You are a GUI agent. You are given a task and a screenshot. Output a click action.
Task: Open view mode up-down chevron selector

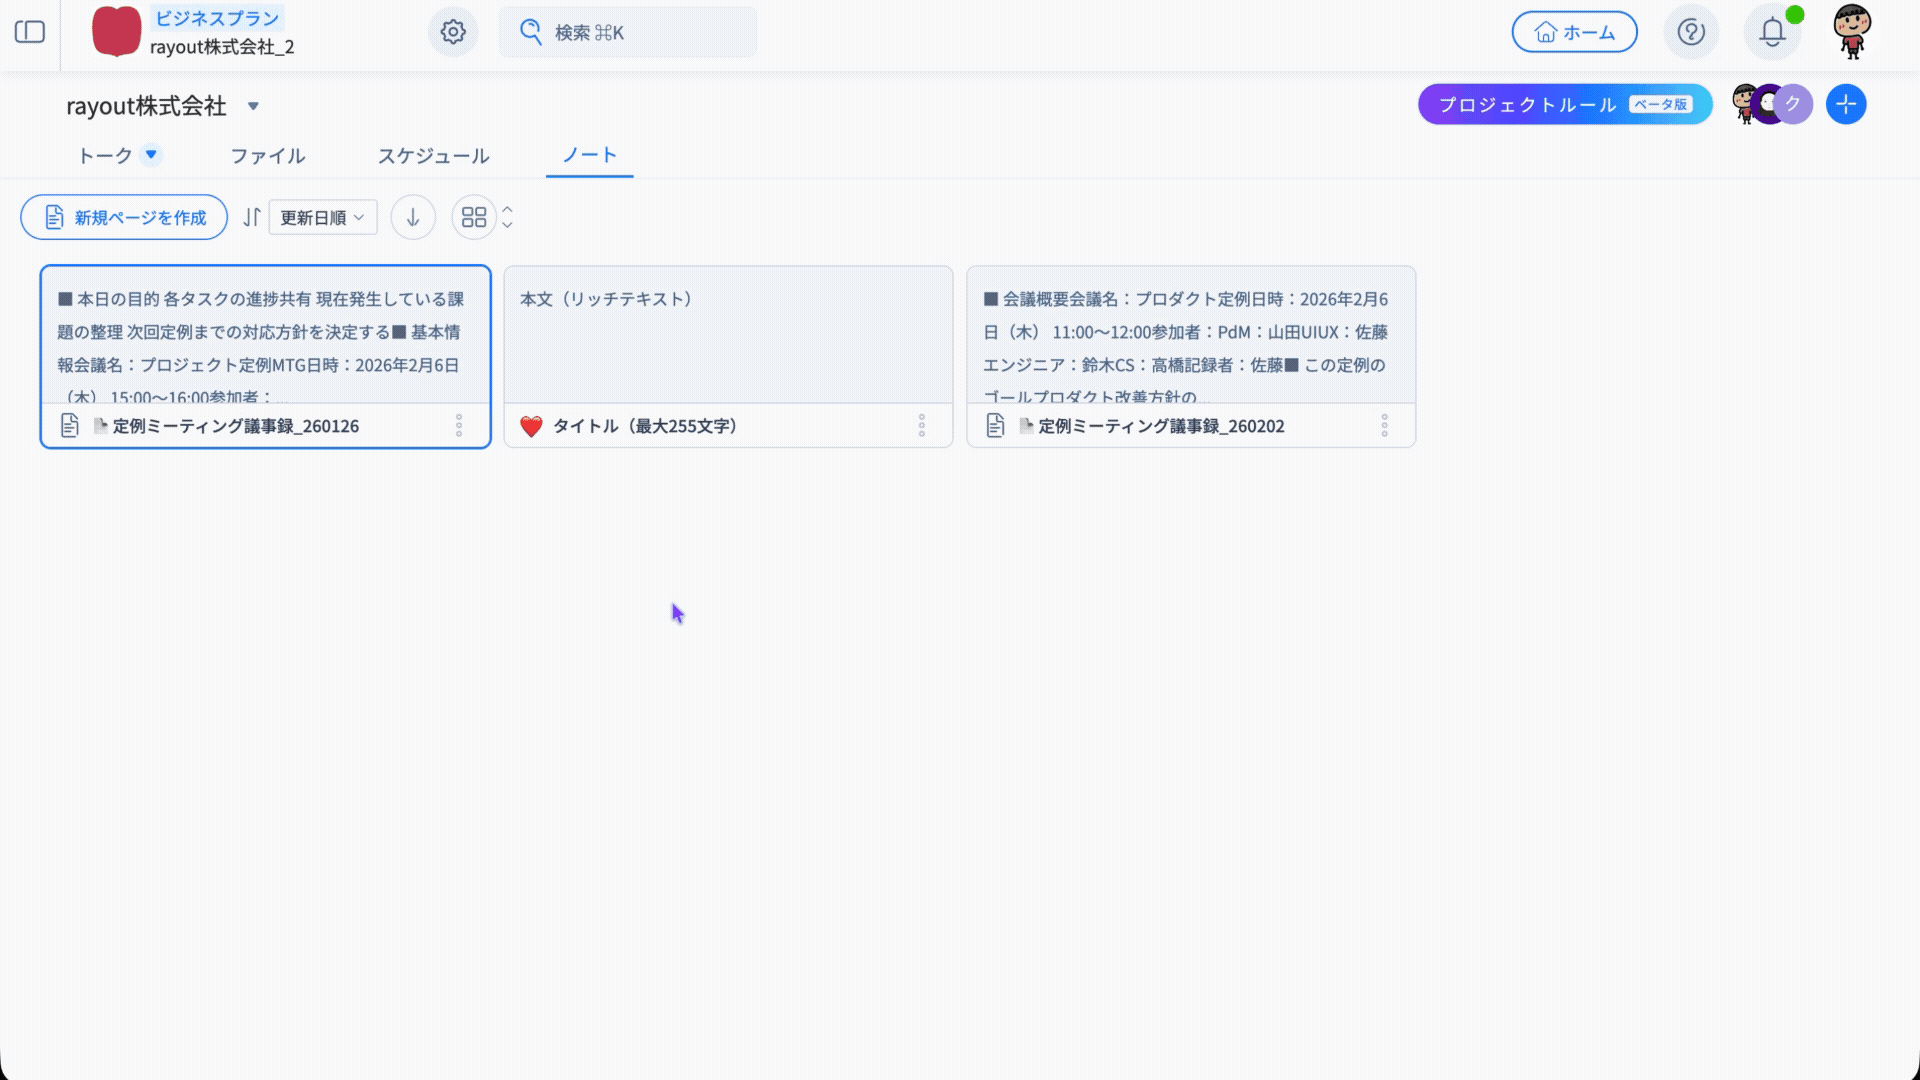pos(507,217)
